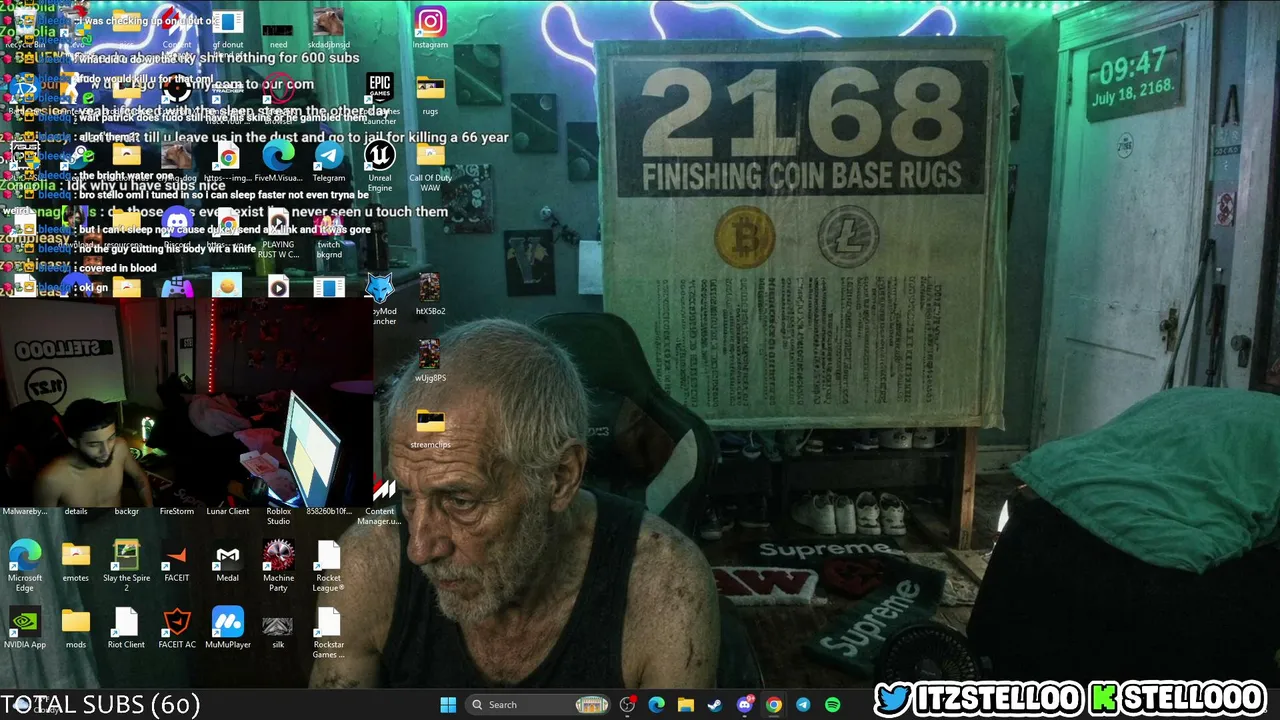Open Microsoft Edge from the taskbar

click(x=656, y=705)
